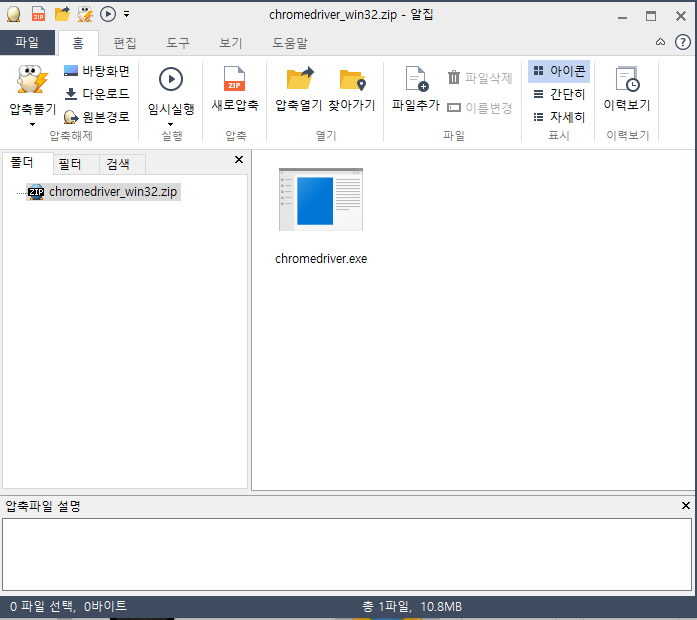This screenshot has width=697, height=620.
Task: Click the 압축열기 open folder icon
Action: (x=299, y=78)
